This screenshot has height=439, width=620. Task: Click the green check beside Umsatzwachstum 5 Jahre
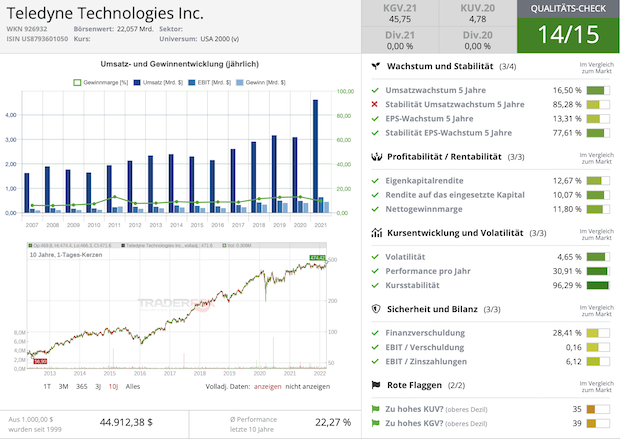375,90
